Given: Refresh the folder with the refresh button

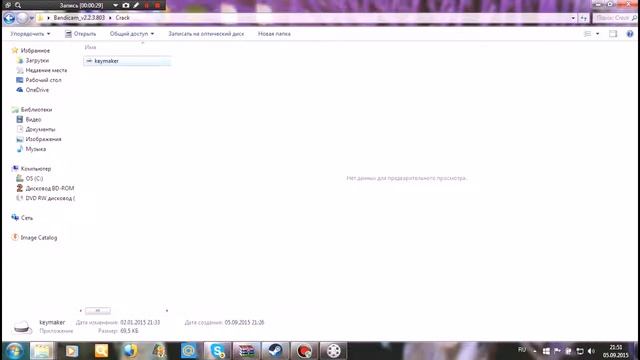Looking at the screenshot, I should 584,18.
